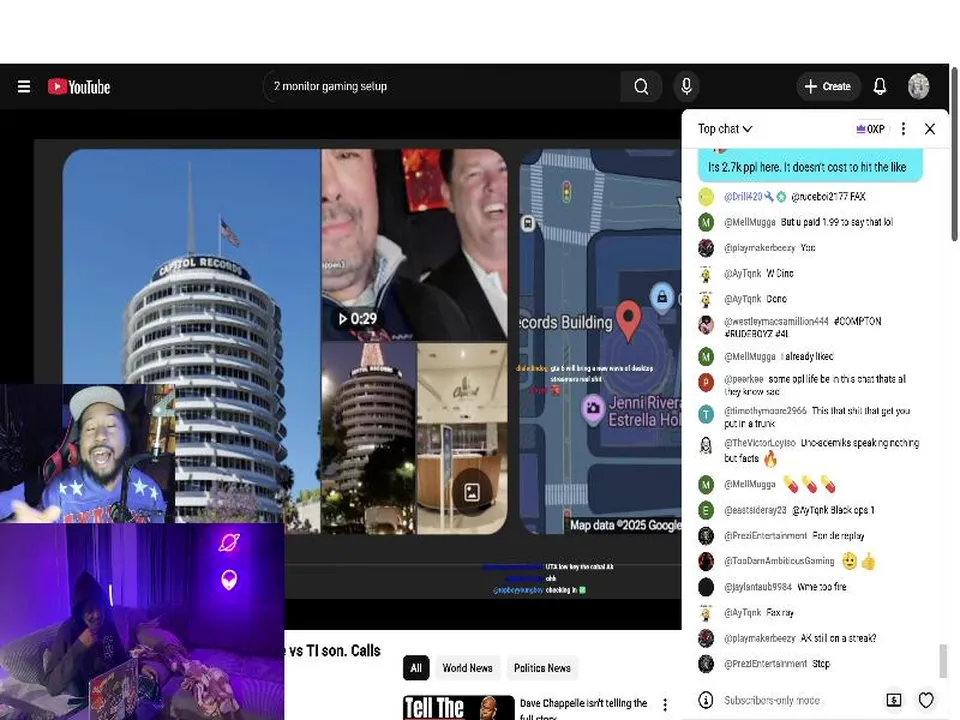Viewport: 960px width, 720px height.
Task: Open the chat three-dot options menu
Action: coord(903,129)
